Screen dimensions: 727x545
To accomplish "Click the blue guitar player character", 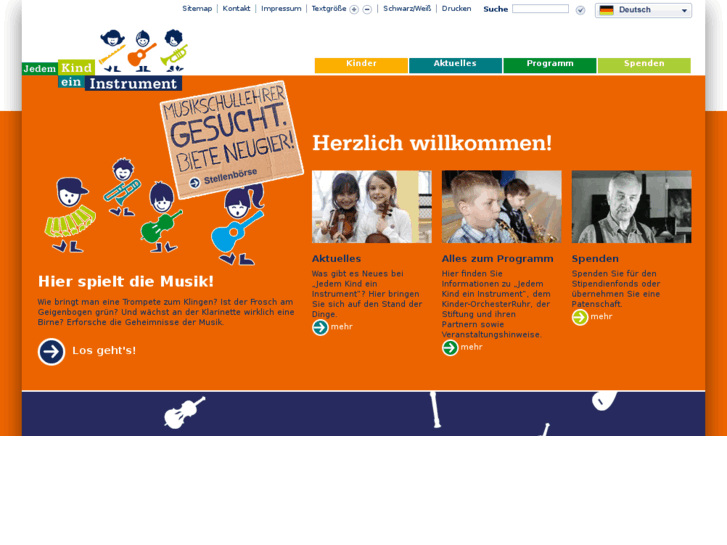I will pos(238,225).
